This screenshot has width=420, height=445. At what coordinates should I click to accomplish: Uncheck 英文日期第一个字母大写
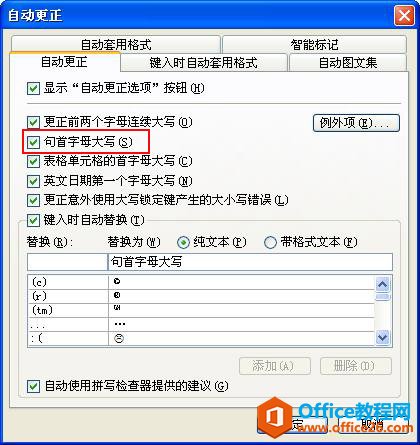click(x=33, y=181)
